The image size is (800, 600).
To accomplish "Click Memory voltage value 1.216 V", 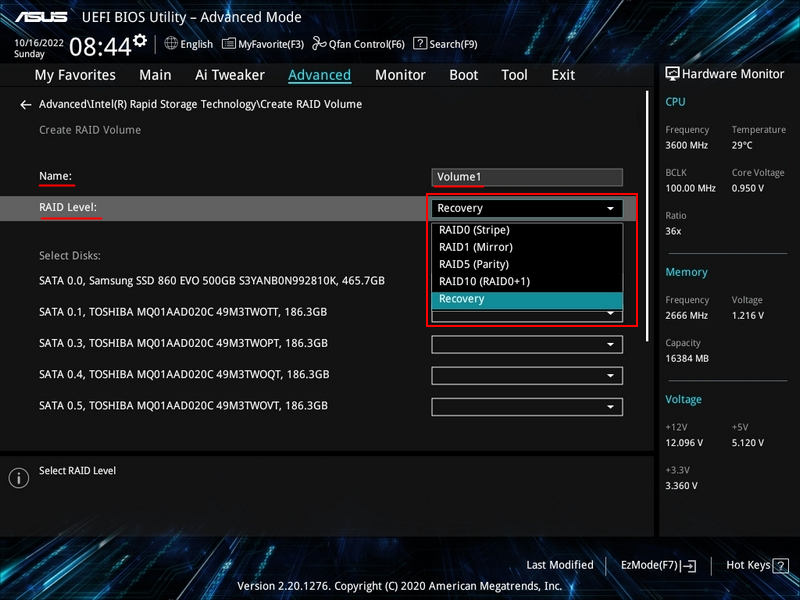I will click(747, 315).
